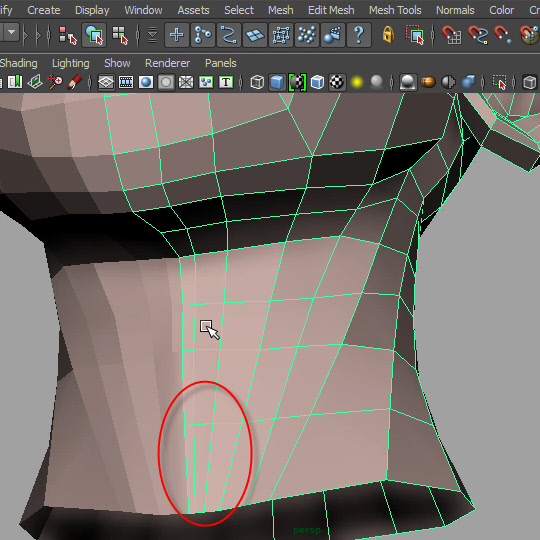
Task: Toggle use default material (green brackets icon)
Action: [297, 82]
